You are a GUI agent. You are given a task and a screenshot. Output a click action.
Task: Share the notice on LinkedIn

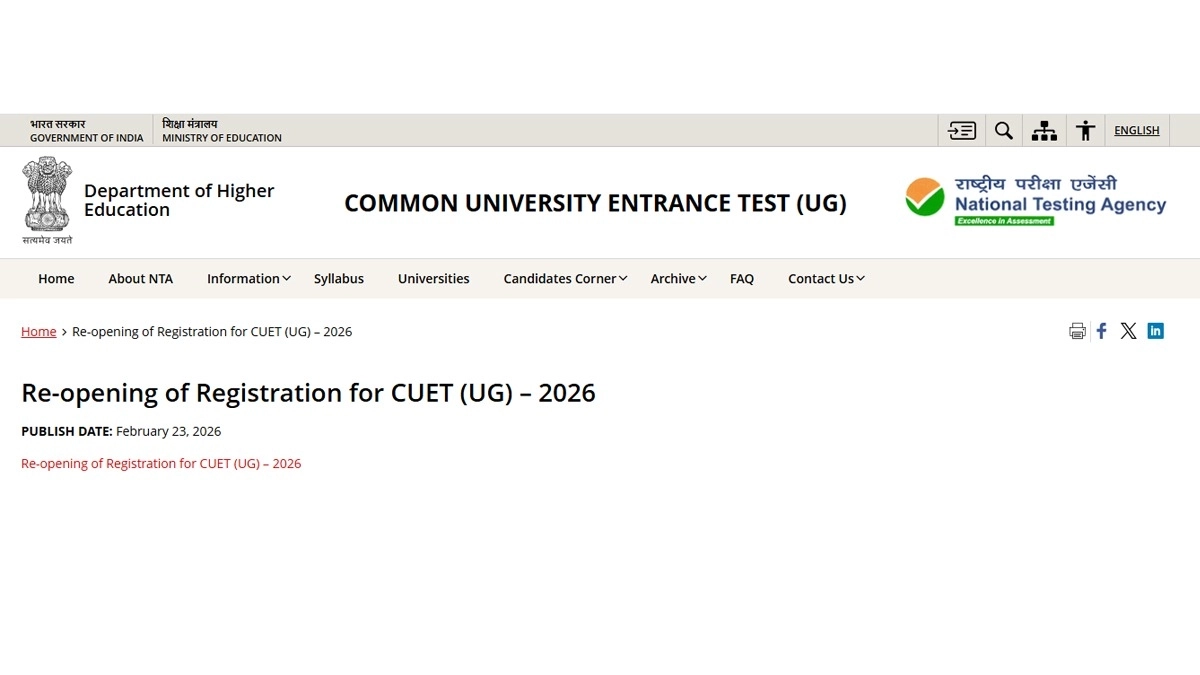coord(1155,330)
